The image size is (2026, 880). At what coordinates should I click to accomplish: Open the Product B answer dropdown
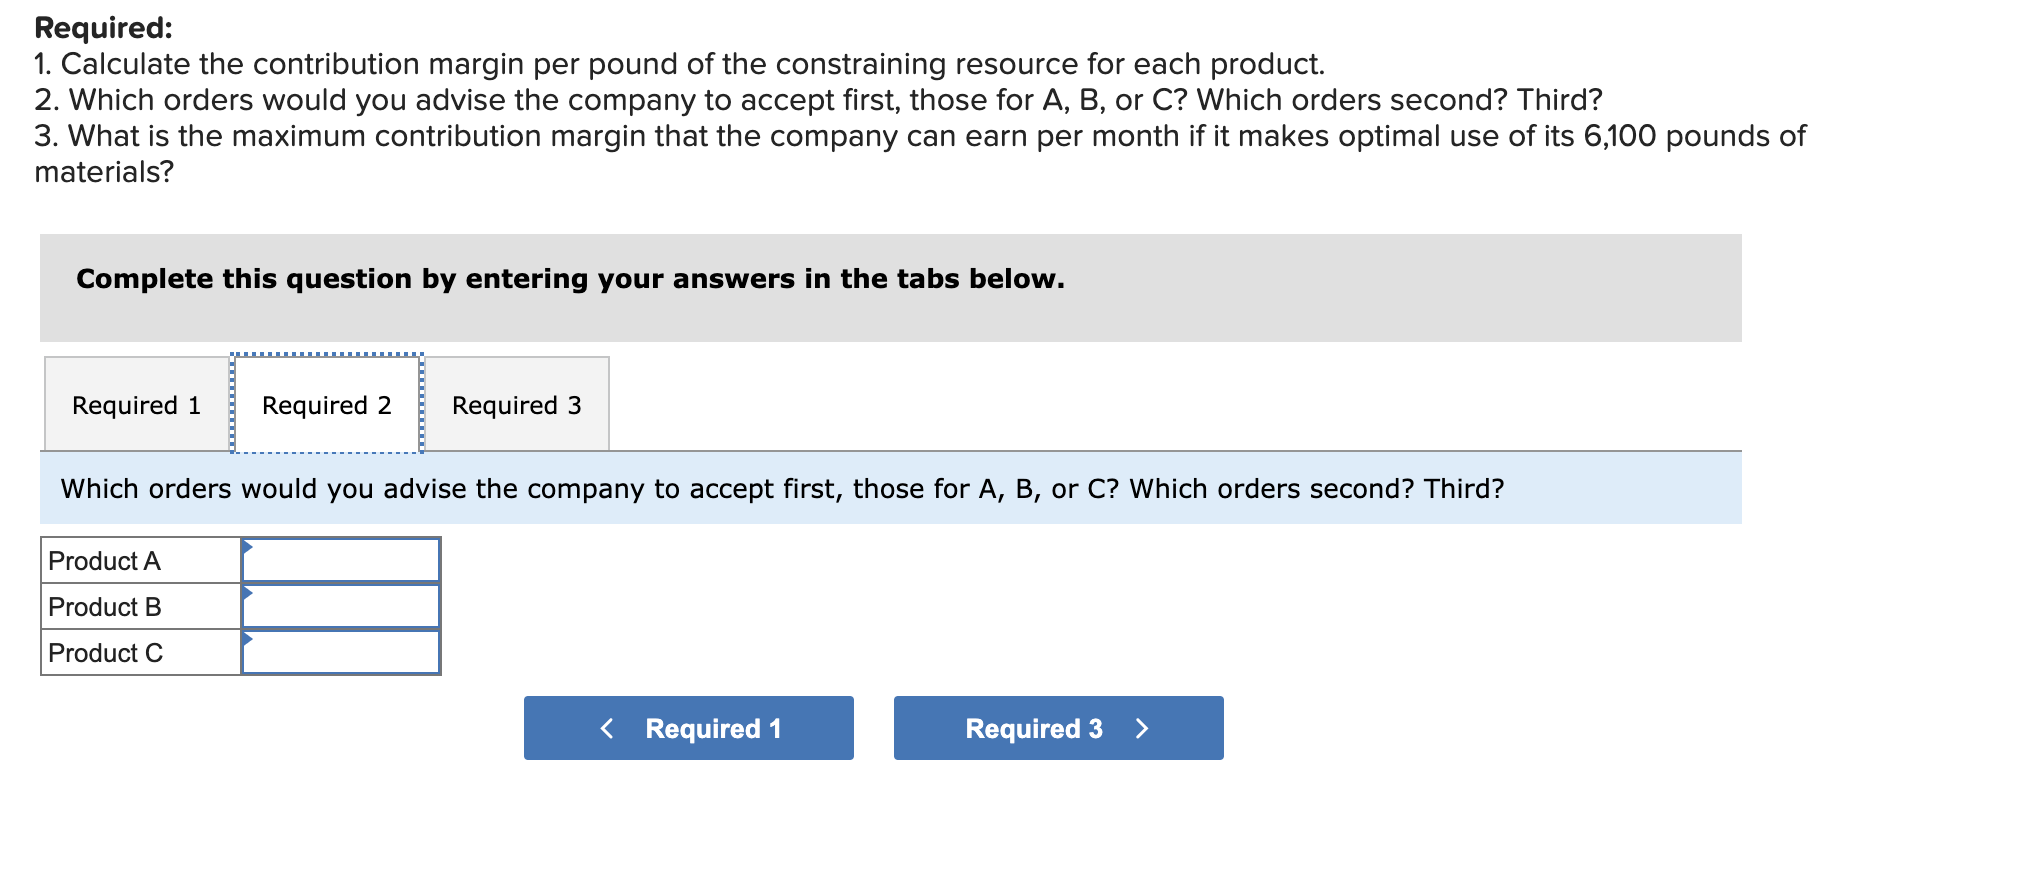[x=341, y=607]
